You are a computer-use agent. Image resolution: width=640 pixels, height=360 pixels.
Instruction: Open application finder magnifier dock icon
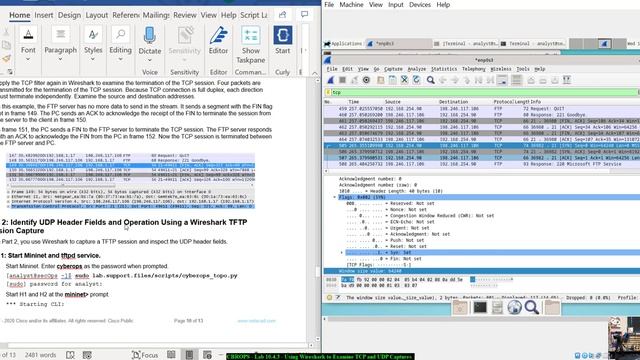[x=531, y=307]
